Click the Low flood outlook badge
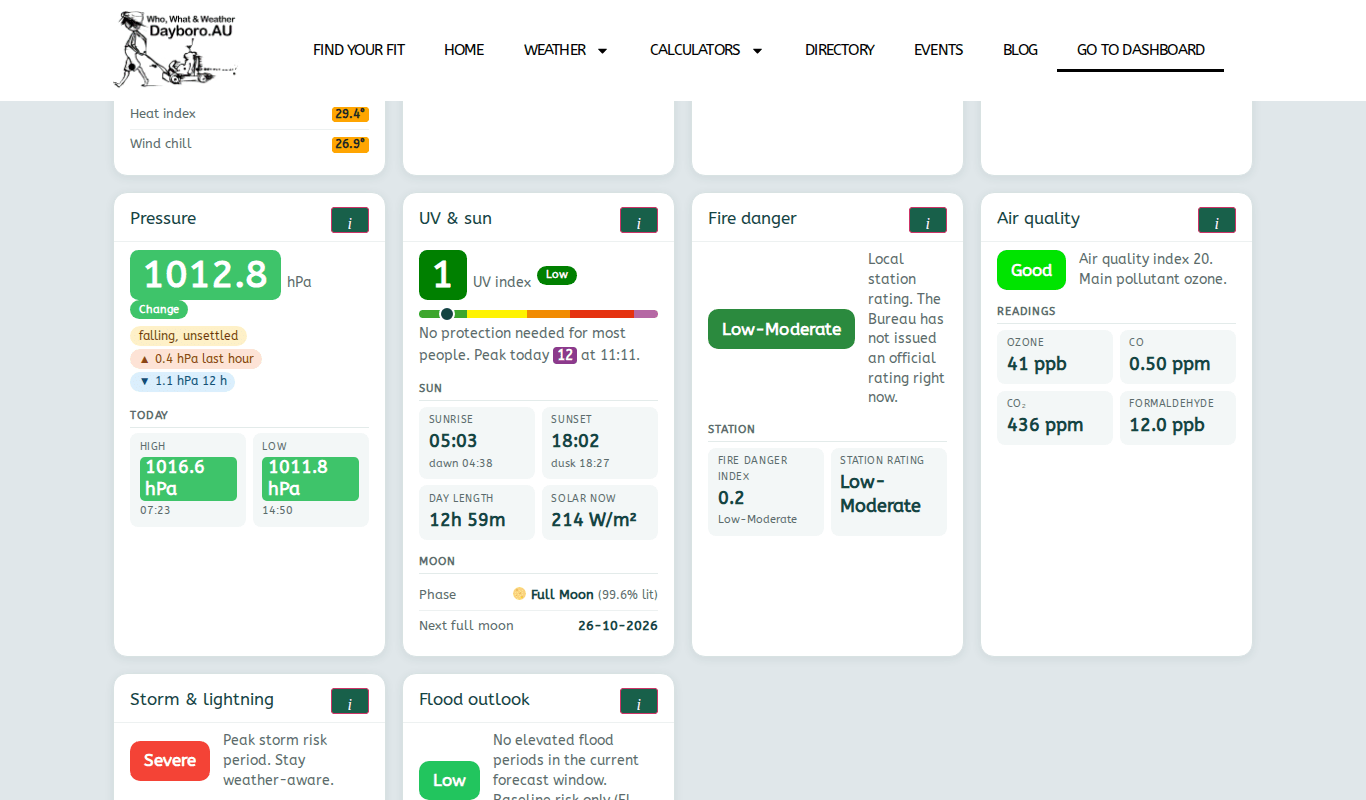 449,780
